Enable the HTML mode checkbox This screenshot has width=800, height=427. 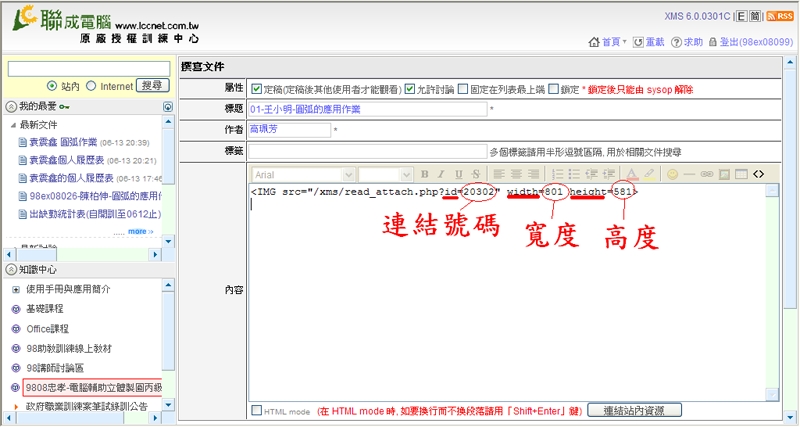pos(257,410)
